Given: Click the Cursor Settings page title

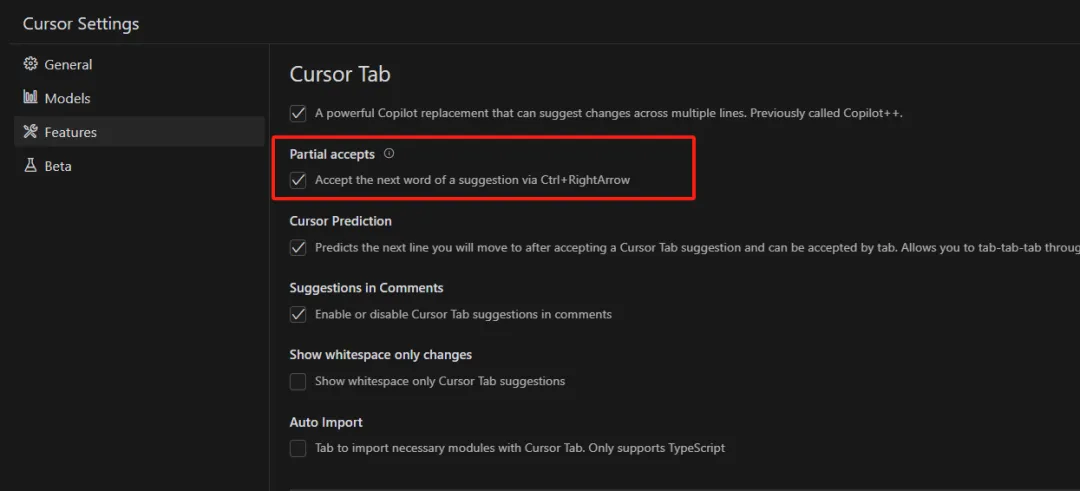Looking at the screenshot, I should pos(81,23).
